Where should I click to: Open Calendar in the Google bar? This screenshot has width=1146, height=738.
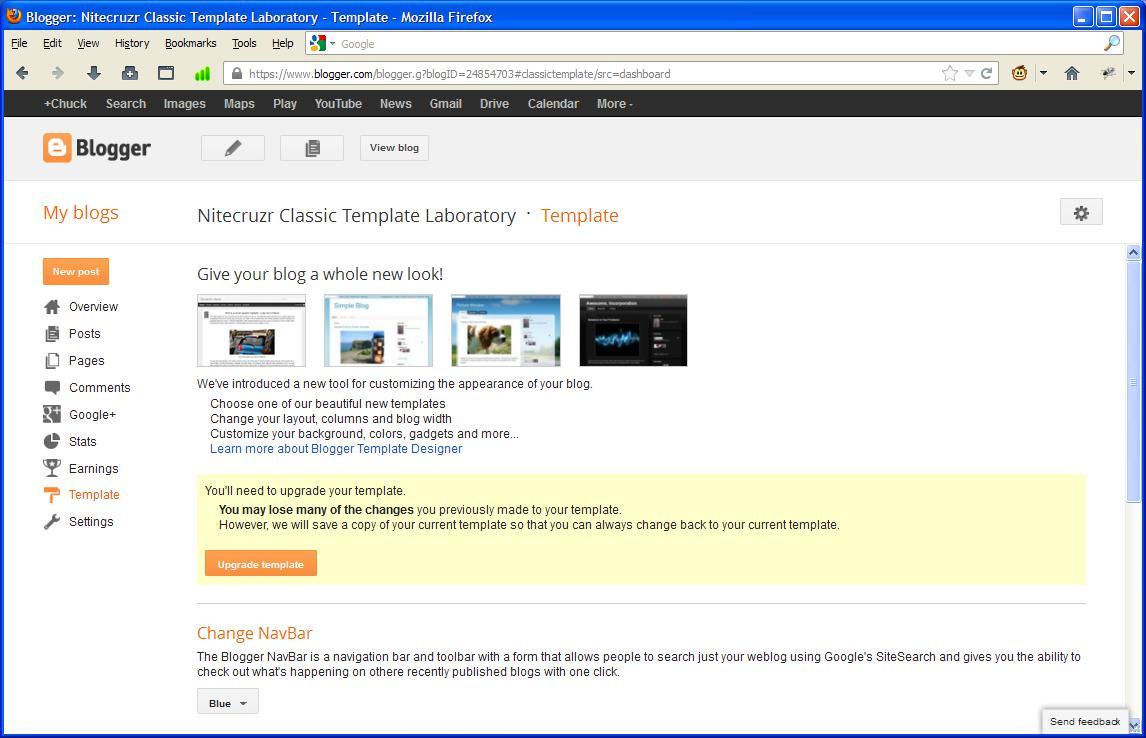pyautogui.click(x=553, y=104)
